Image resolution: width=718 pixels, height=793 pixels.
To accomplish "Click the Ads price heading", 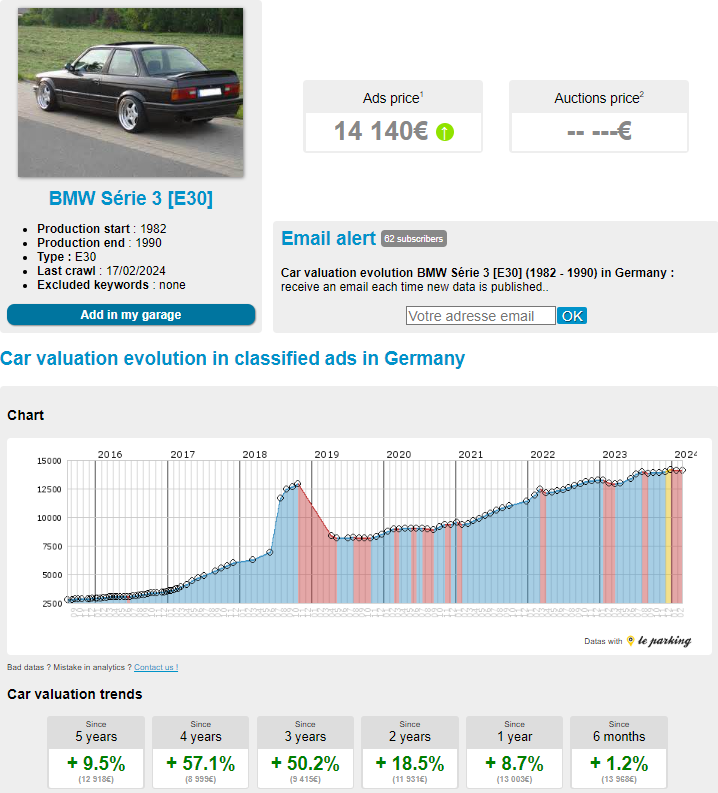I will pyautogui.click(x=393, y=98).
